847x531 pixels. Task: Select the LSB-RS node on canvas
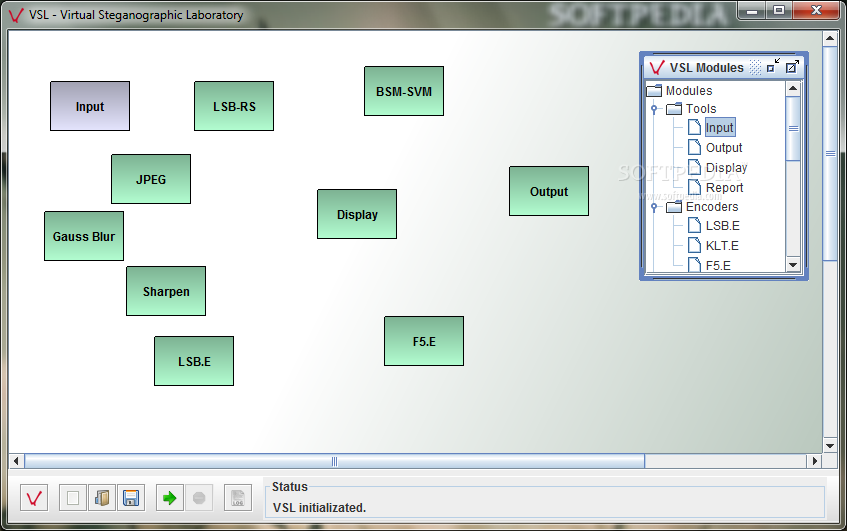234,106
